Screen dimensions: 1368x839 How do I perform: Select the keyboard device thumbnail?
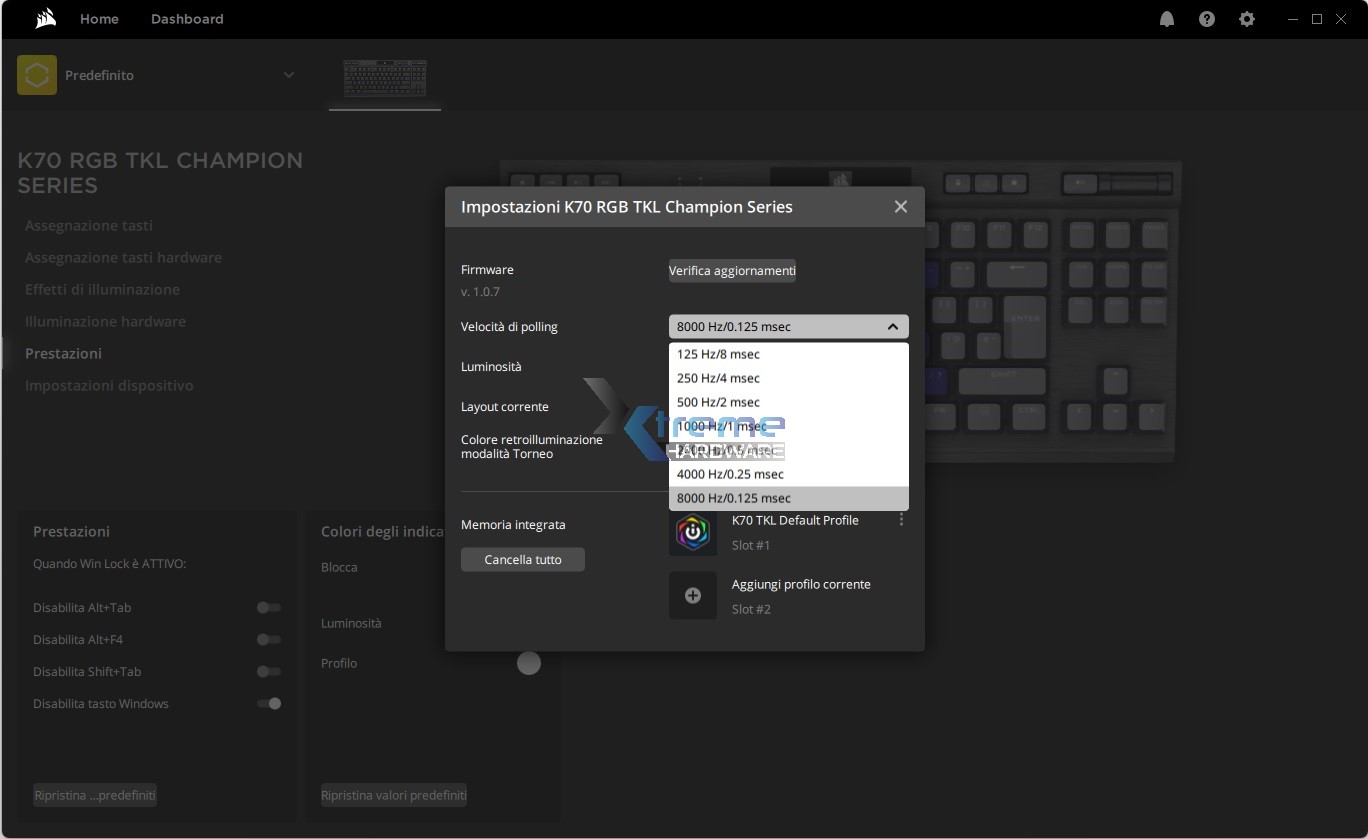coord(385,78)
